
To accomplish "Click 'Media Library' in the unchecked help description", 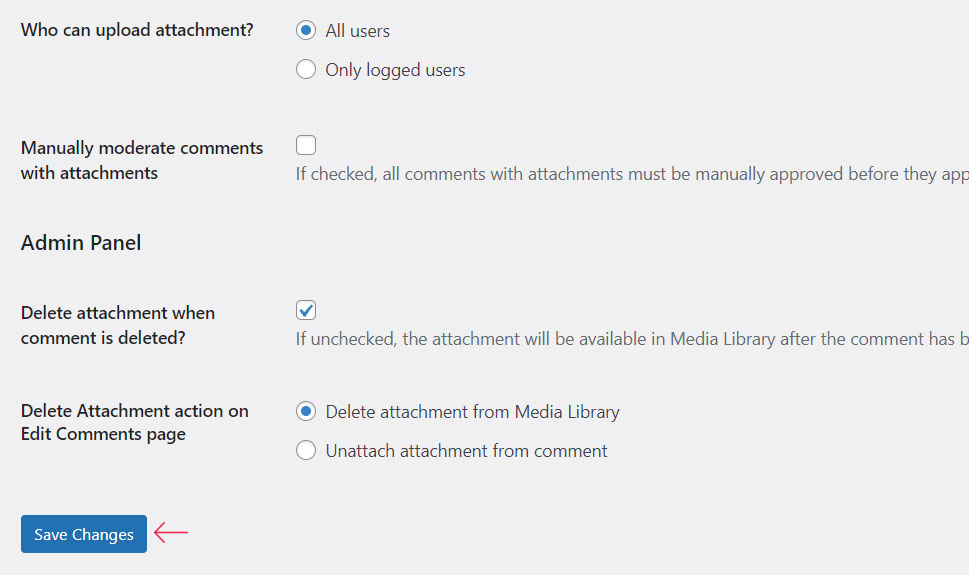I will click(722, 339).
